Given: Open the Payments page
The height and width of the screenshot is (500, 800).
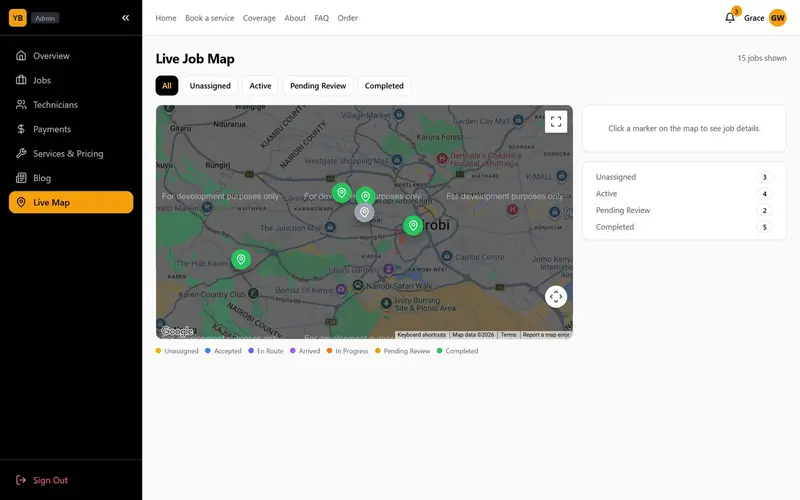Looking at the screenshot, I should [71, 129].
